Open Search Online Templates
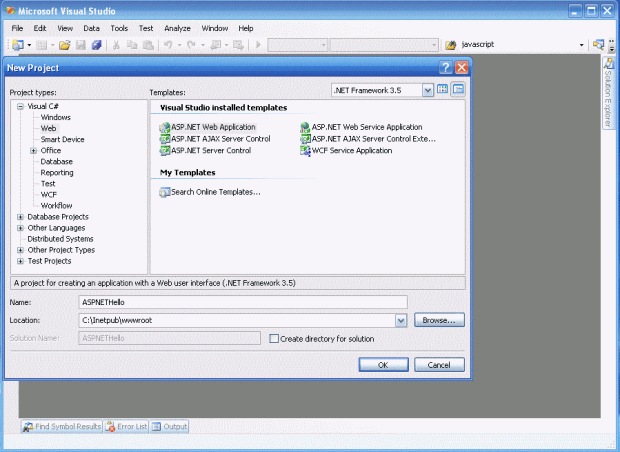This screenshot has width=620, height=452. pos(210,192)
